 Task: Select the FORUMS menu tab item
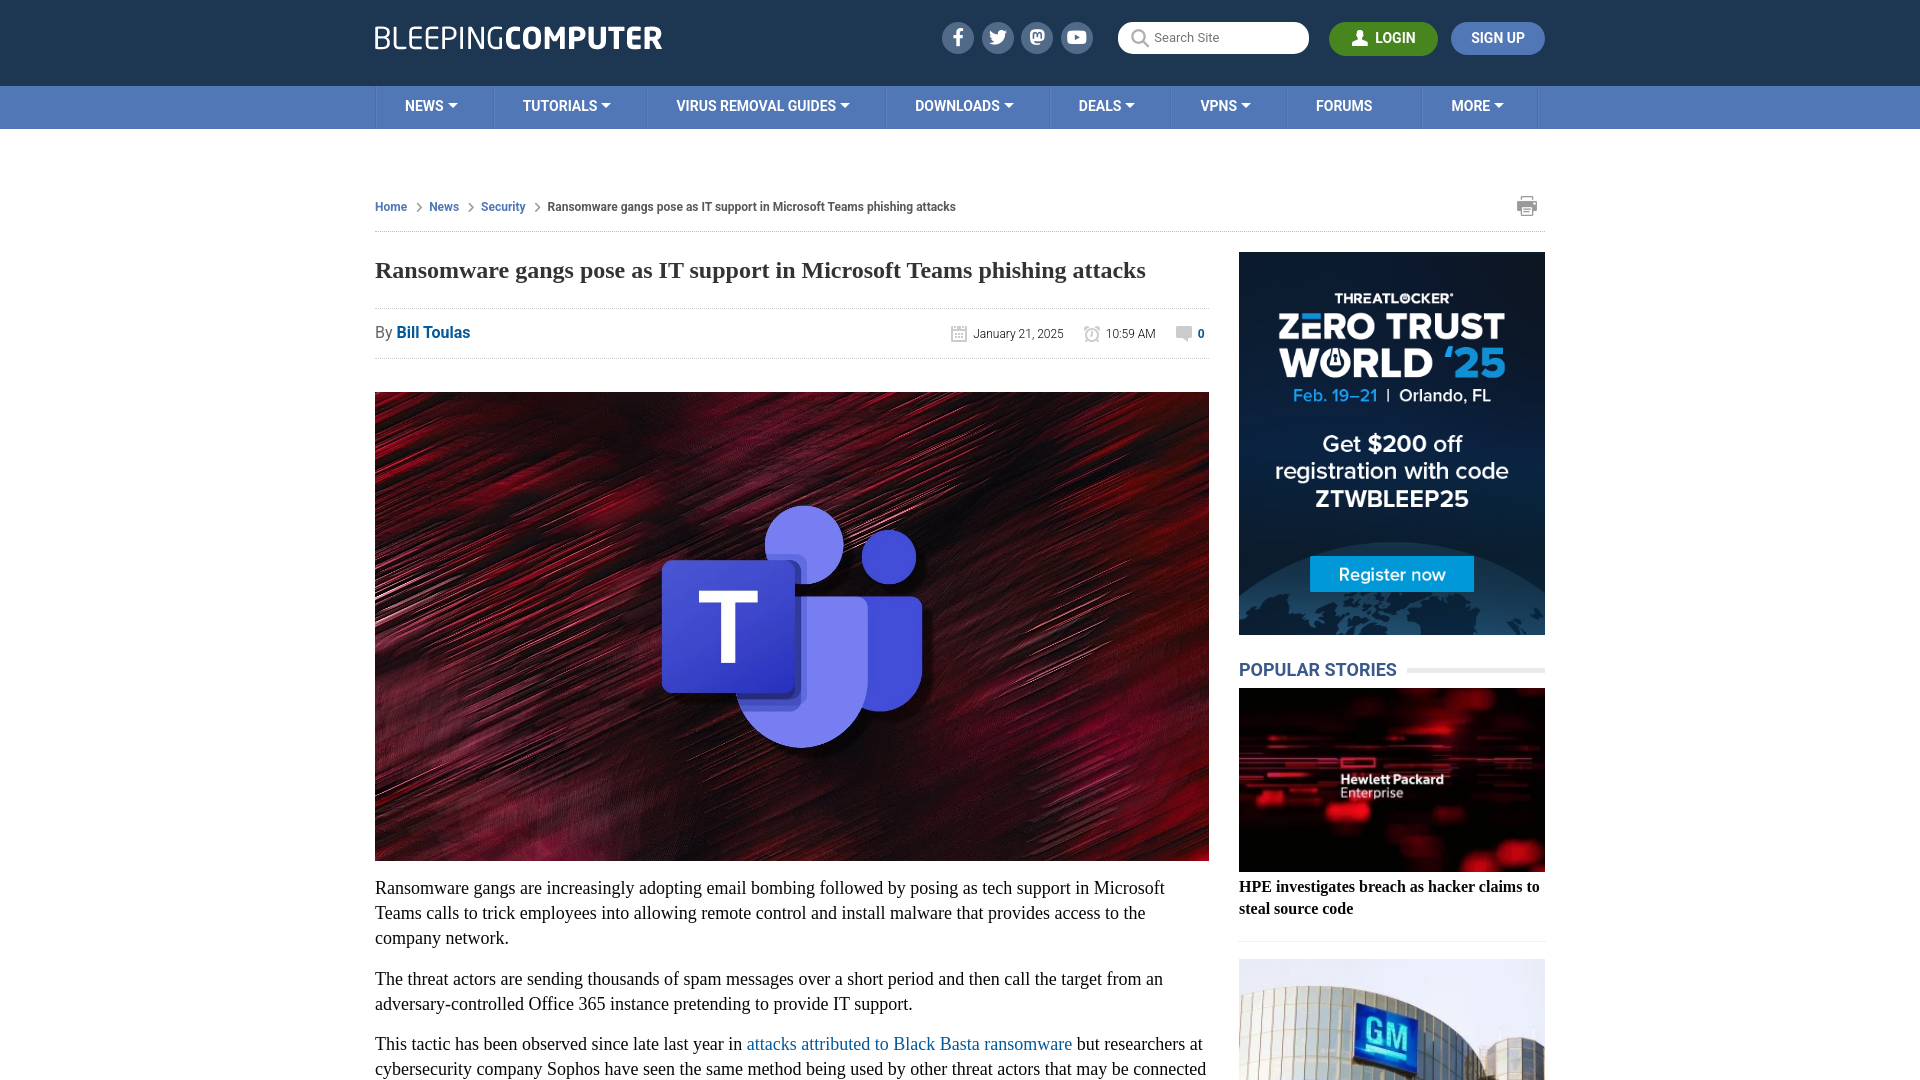pos(1344,105)
